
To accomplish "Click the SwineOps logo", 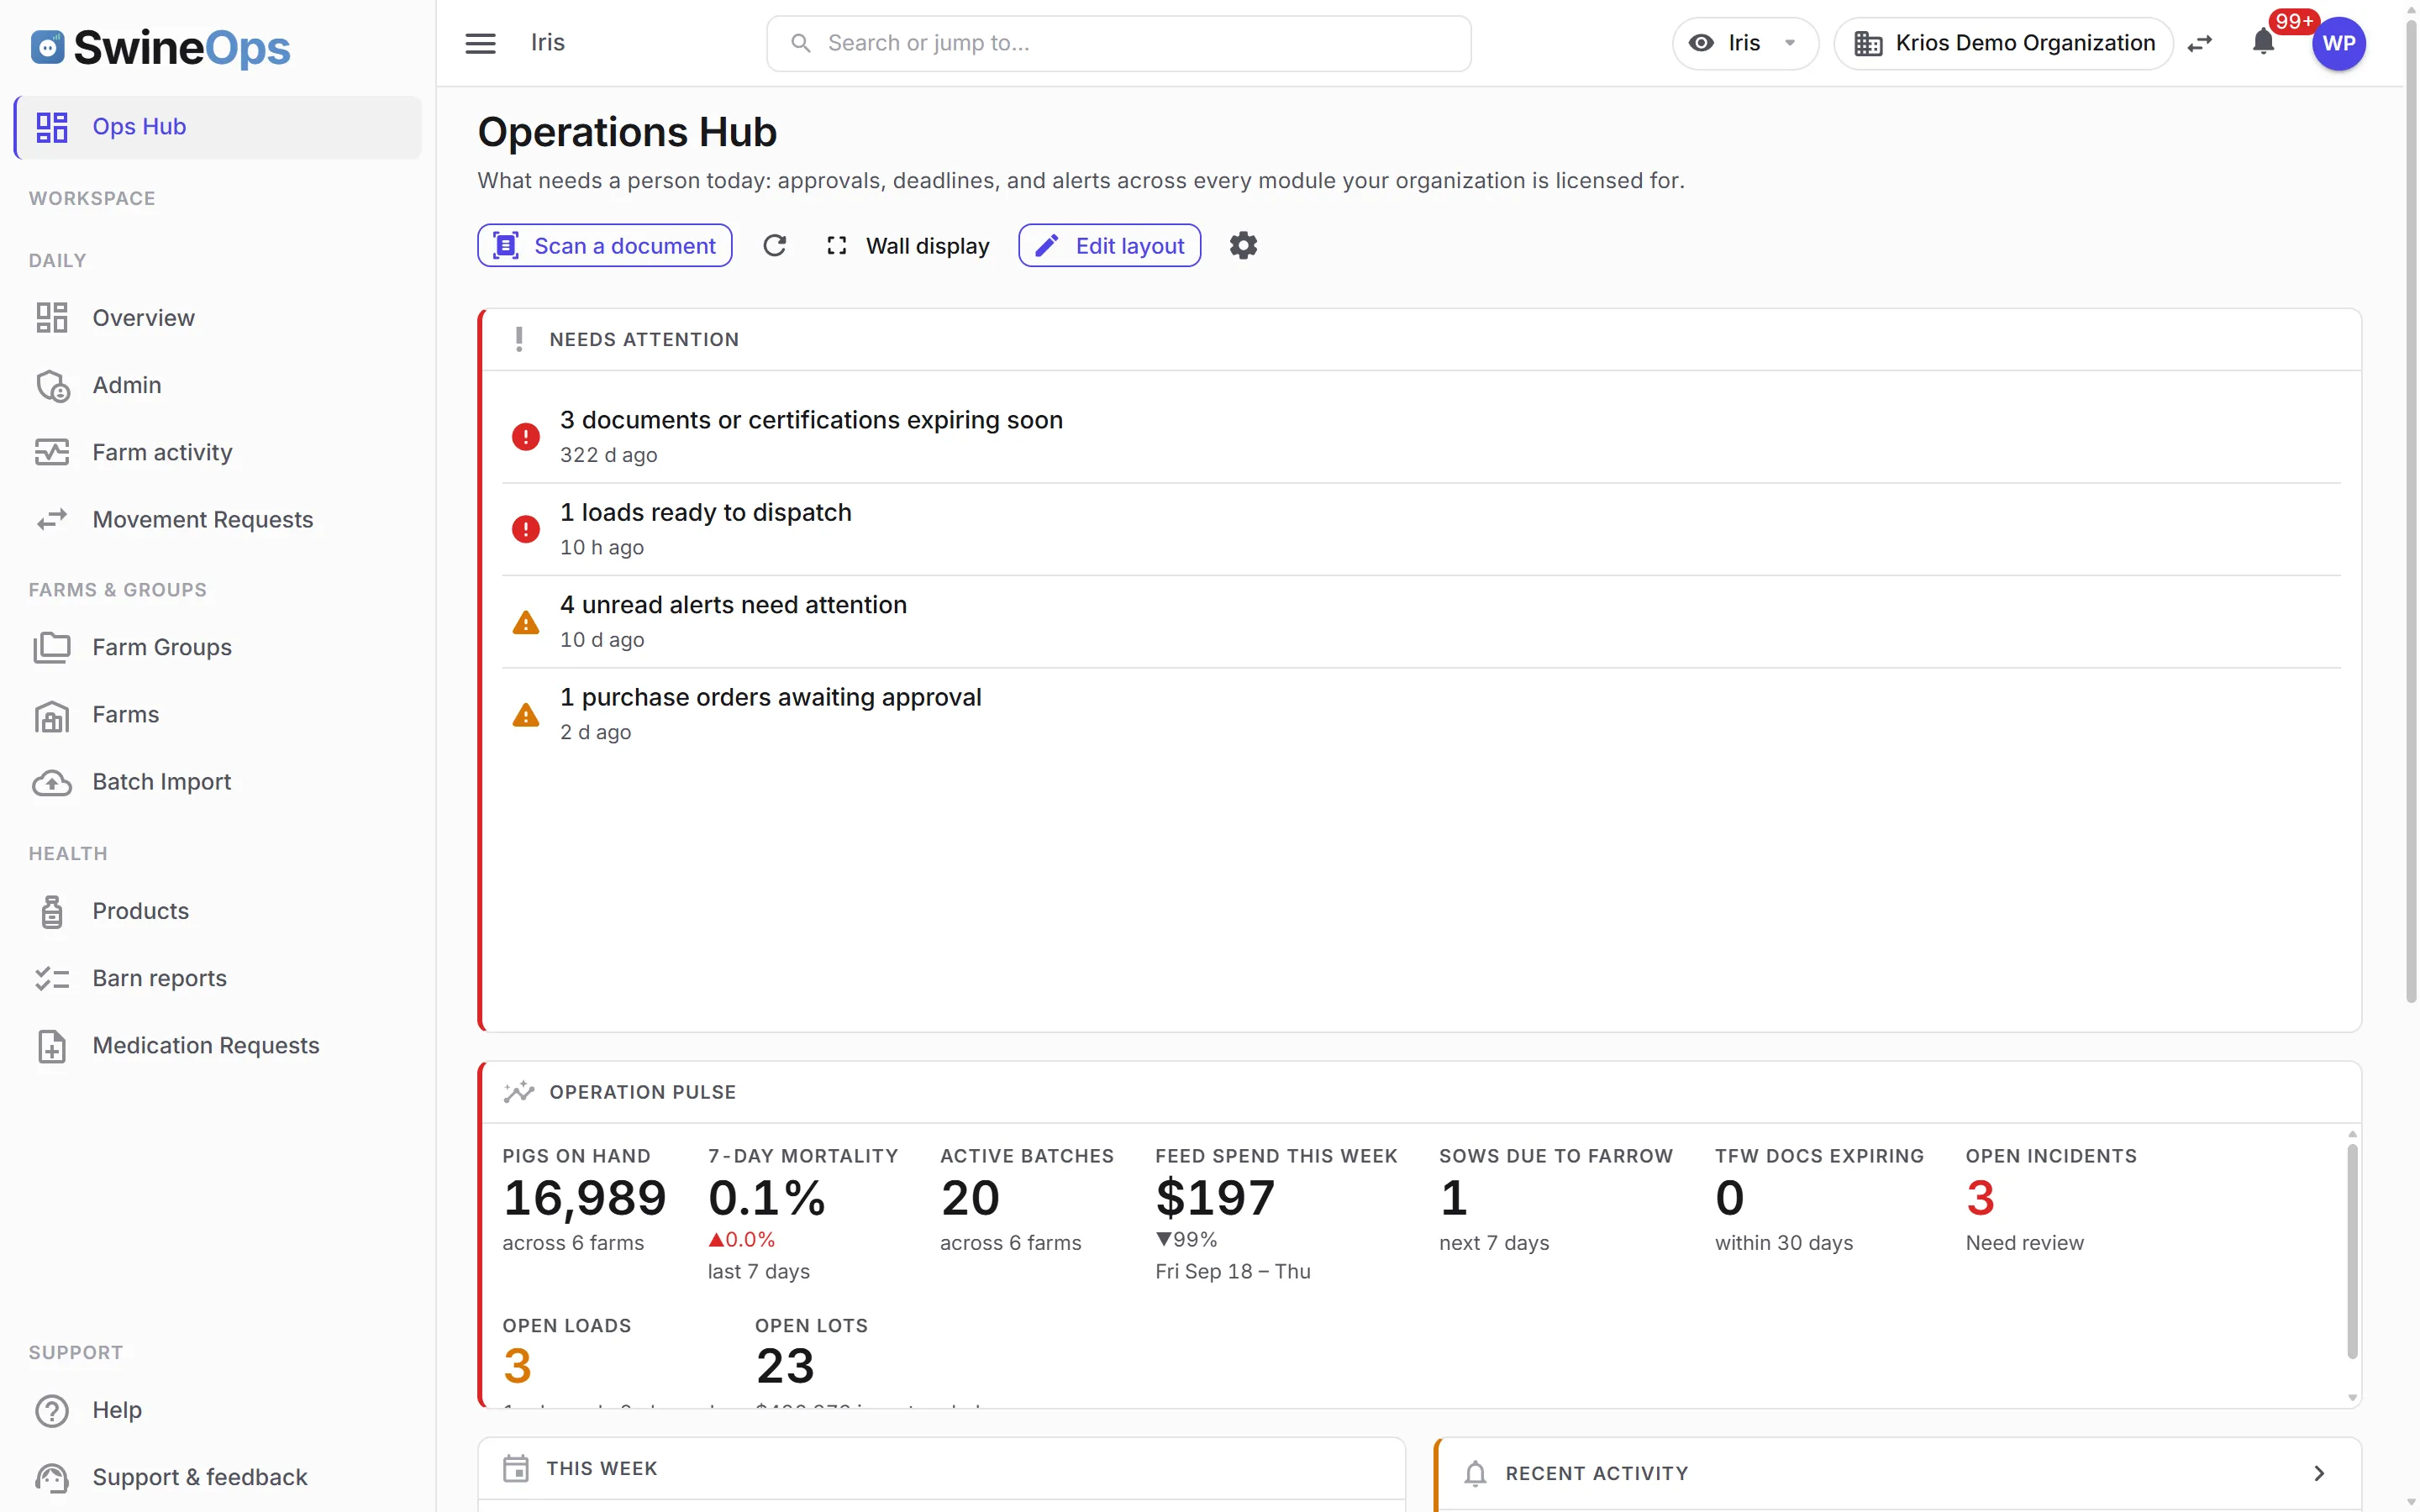I will (x=161, y=47).
